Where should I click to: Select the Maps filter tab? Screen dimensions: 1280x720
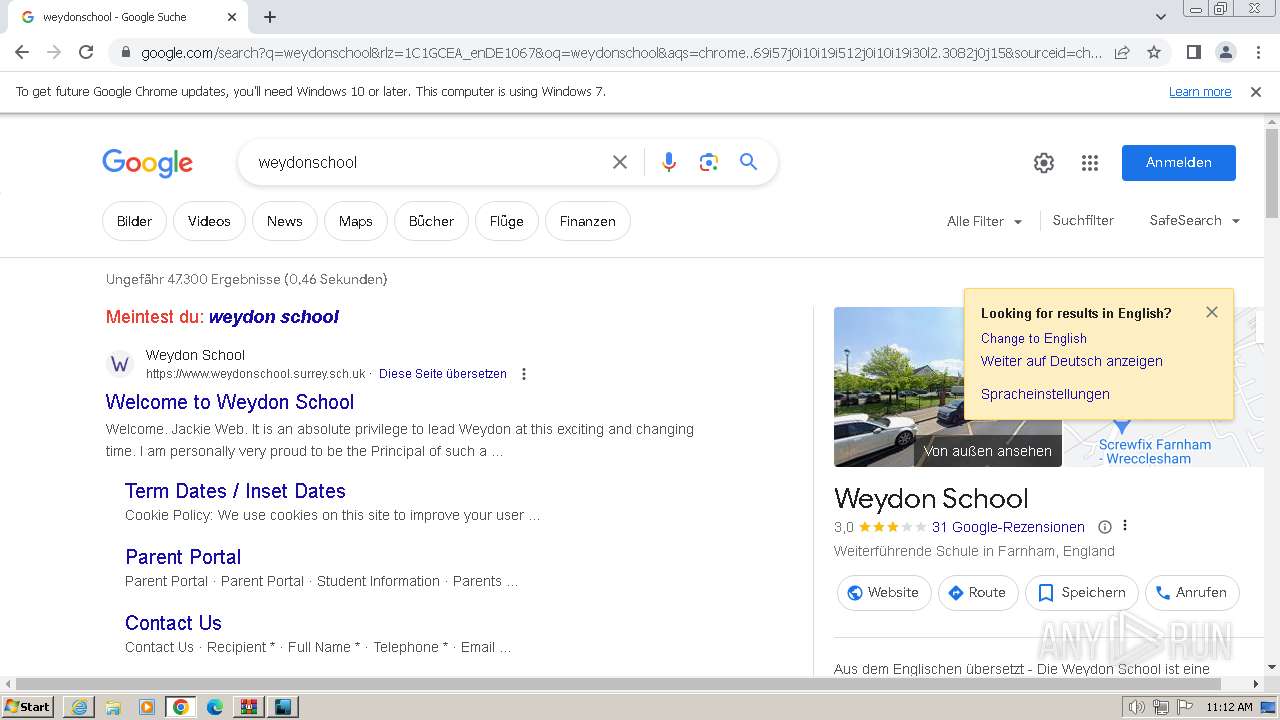355,221
